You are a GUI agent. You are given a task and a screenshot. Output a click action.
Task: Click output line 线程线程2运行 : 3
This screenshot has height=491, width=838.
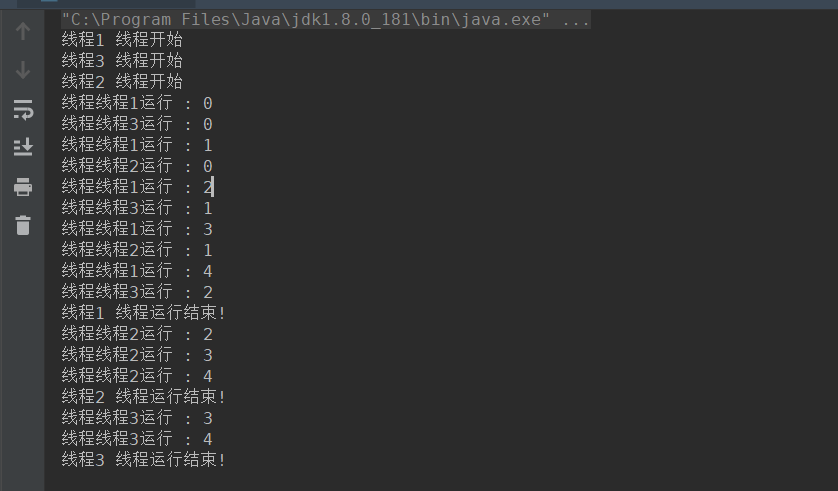coord(137,355)
